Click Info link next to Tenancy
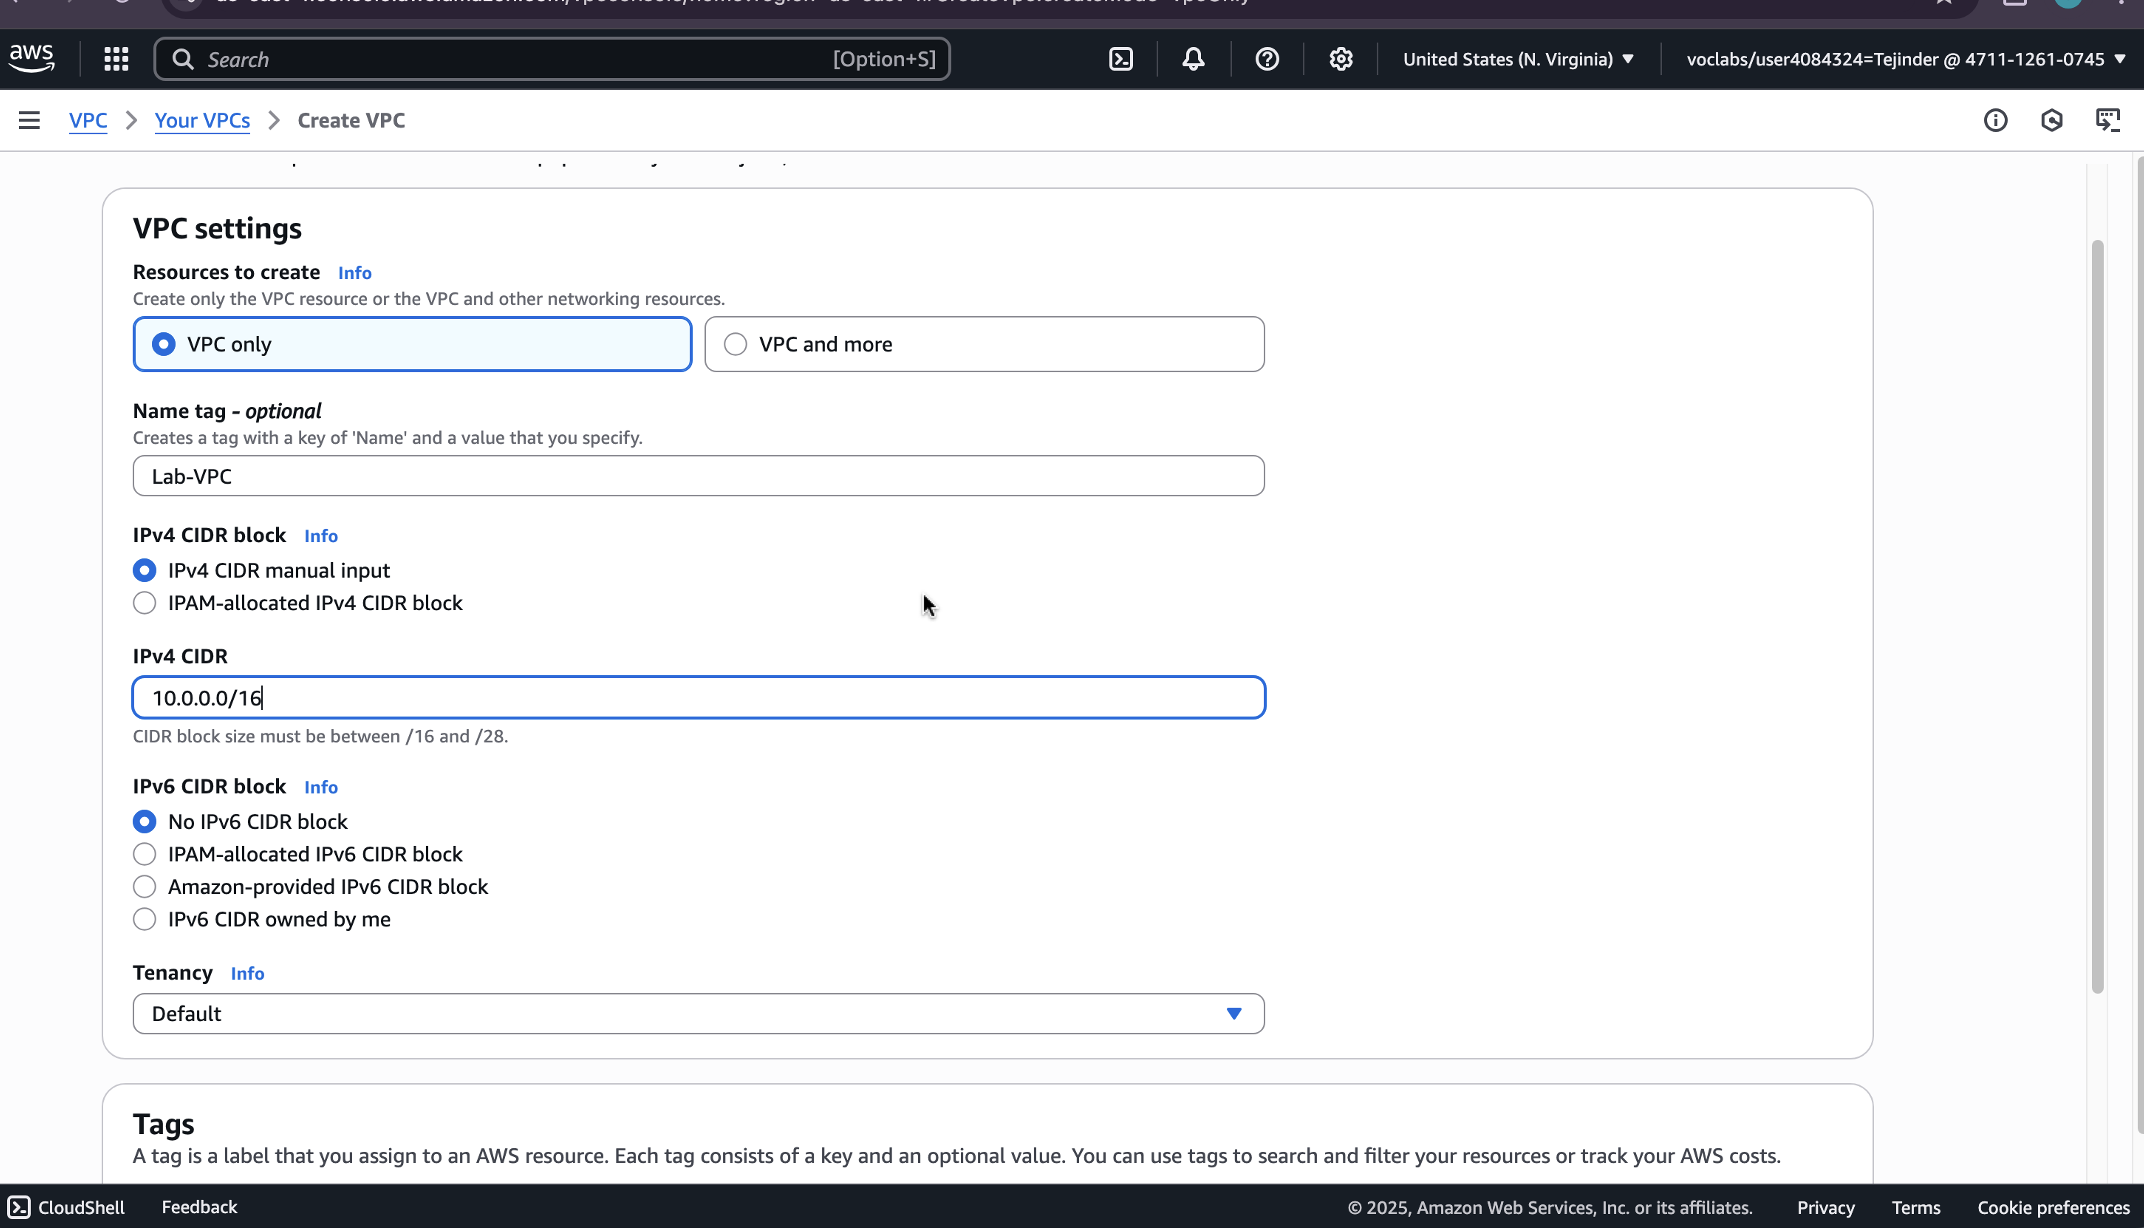The height and width of the screenshot is (1228, 2144). click(x=247, y=974)
